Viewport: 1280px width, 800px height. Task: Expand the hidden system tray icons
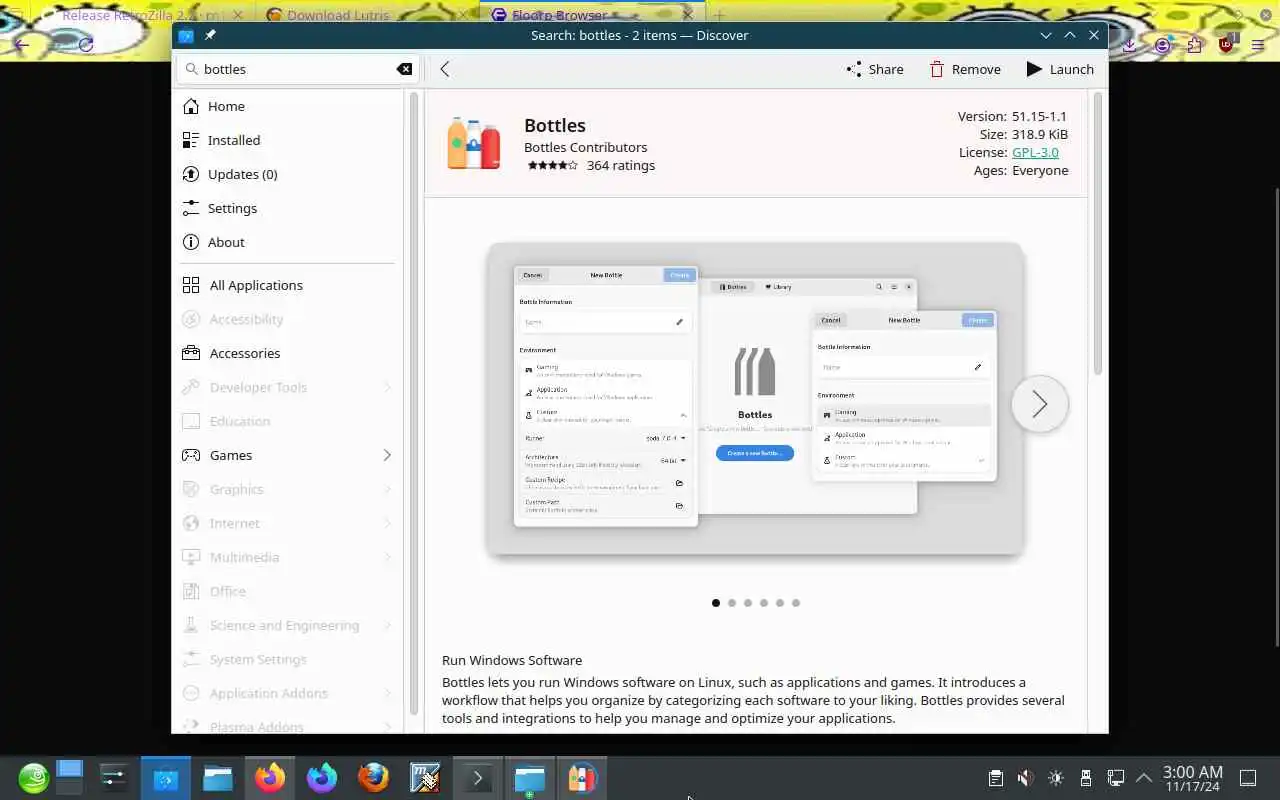click(1144, 777)
